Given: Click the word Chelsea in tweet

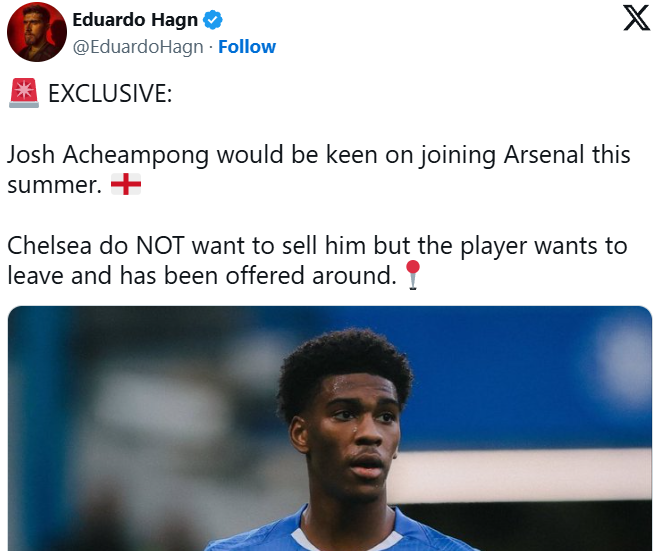Looking at the screenshot, I should pos(49,246).
